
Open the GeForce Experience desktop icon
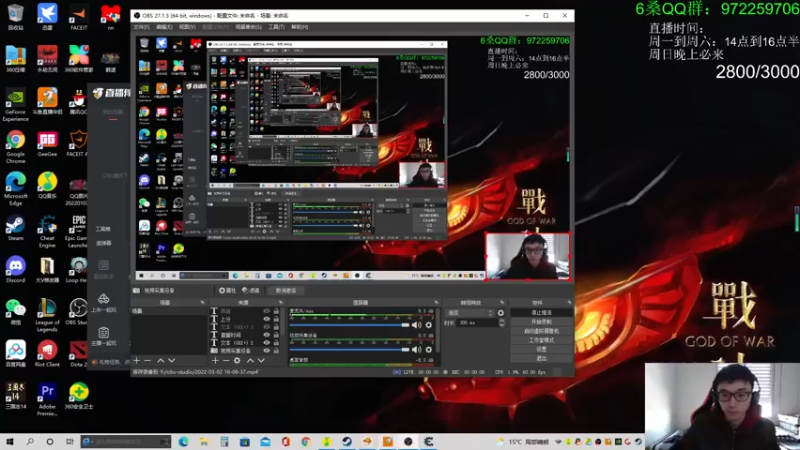(x=15, y=105)
